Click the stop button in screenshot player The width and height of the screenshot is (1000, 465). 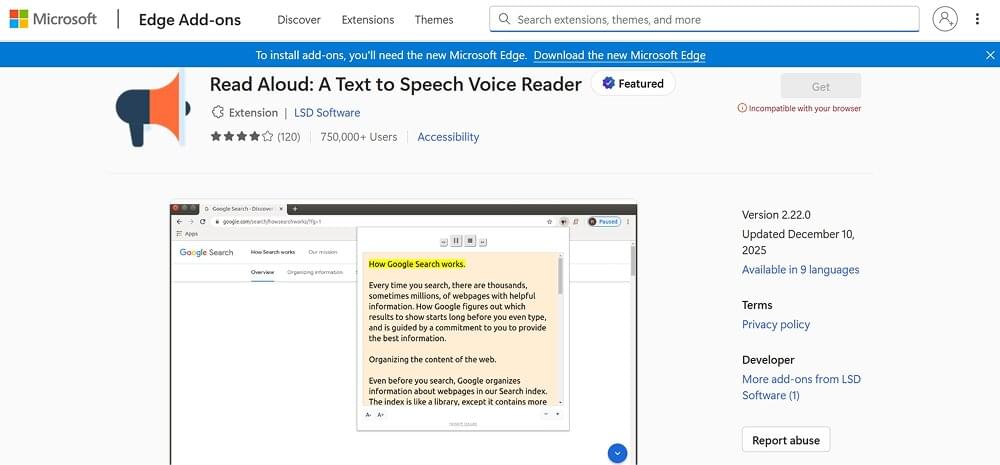[470, 240]
